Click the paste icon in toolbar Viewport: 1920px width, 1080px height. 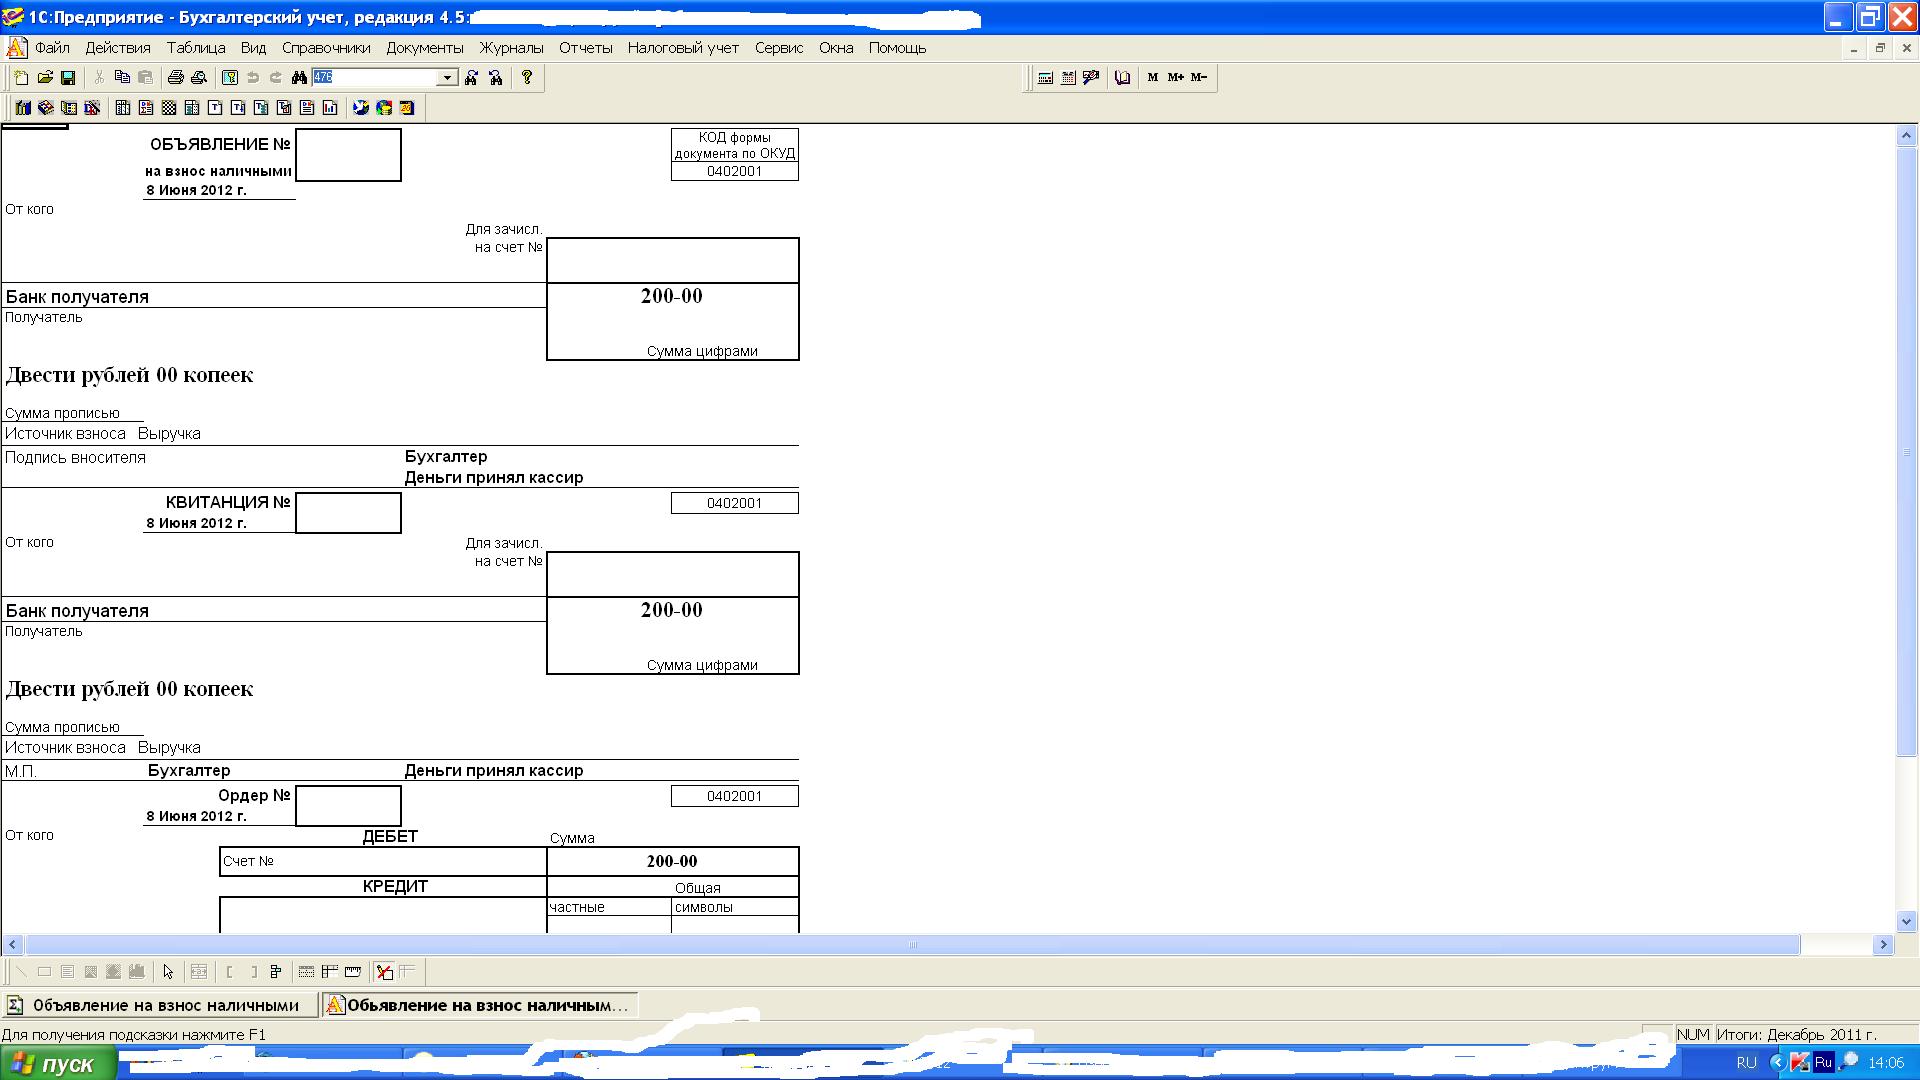tap(142, 76)
